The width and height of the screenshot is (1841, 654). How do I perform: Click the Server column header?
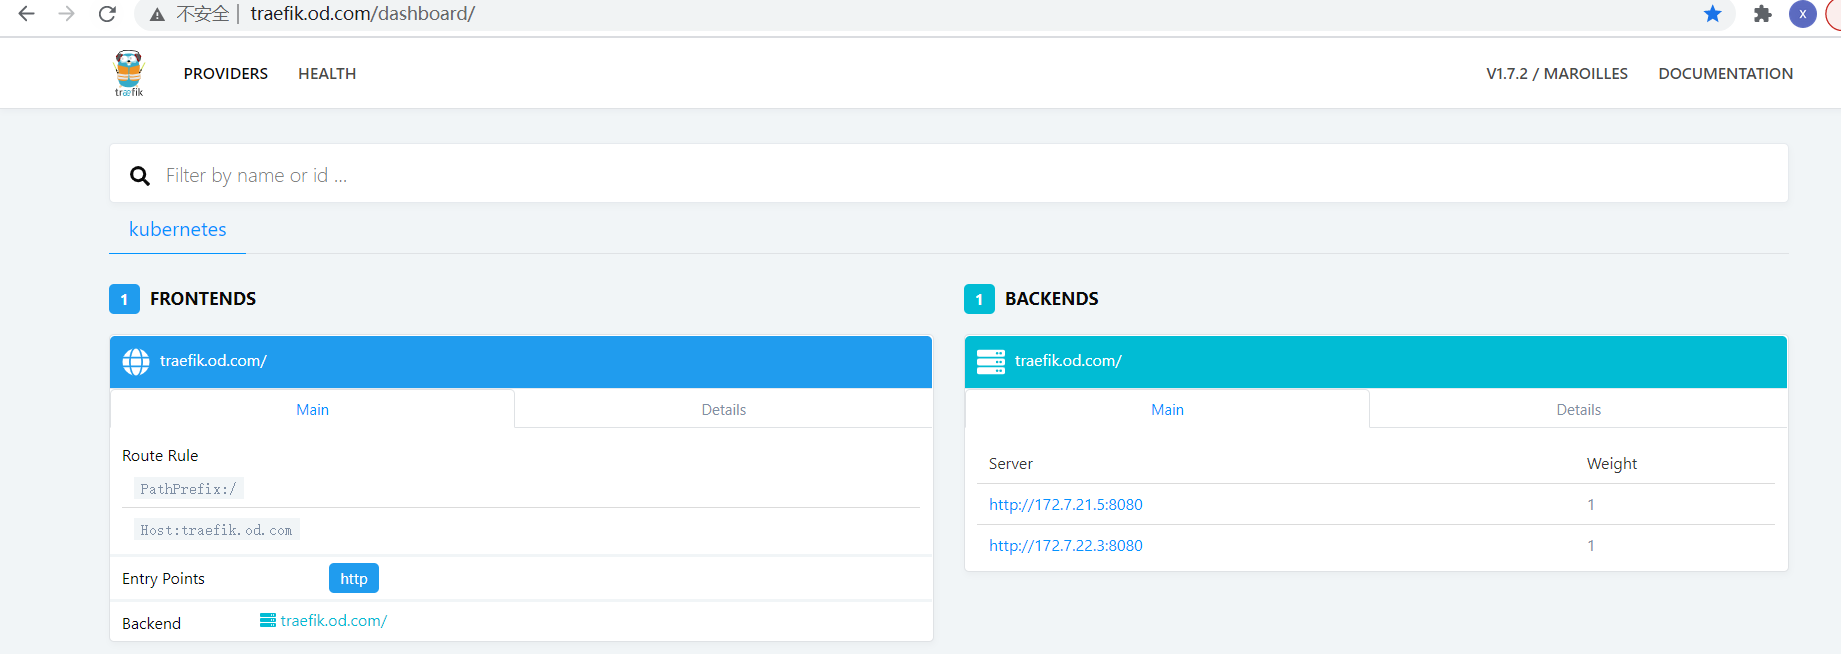click(x=1011, y=463)
